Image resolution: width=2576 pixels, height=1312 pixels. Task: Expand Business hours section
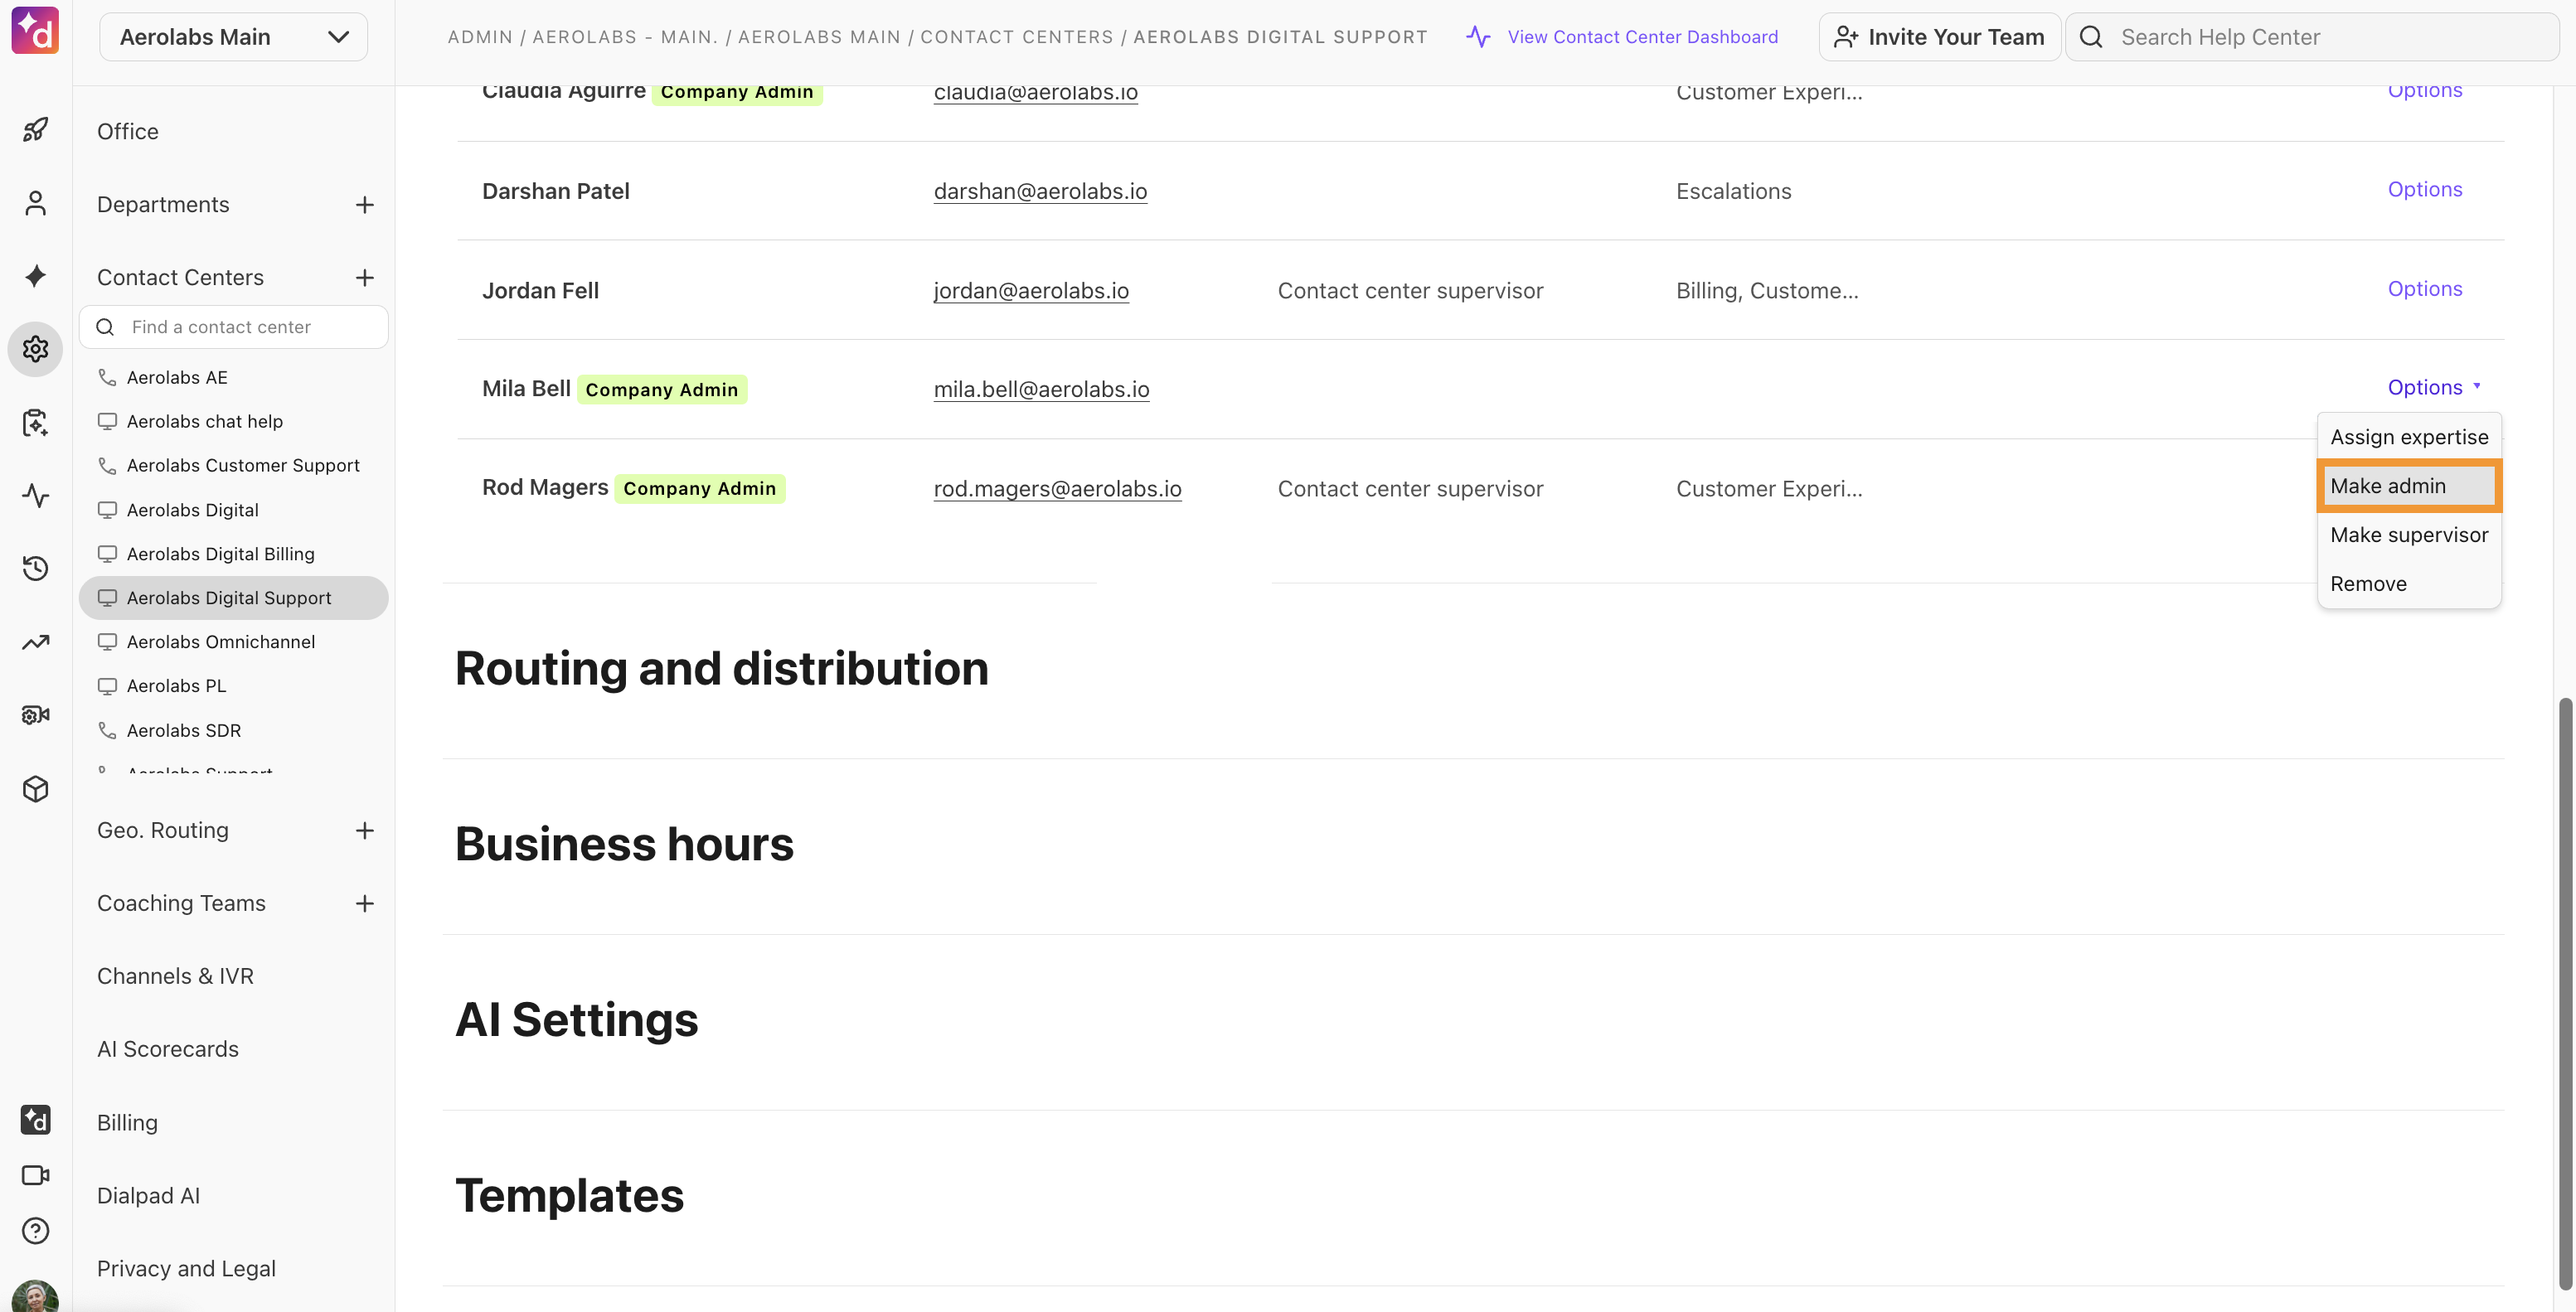tap(624, 844)
